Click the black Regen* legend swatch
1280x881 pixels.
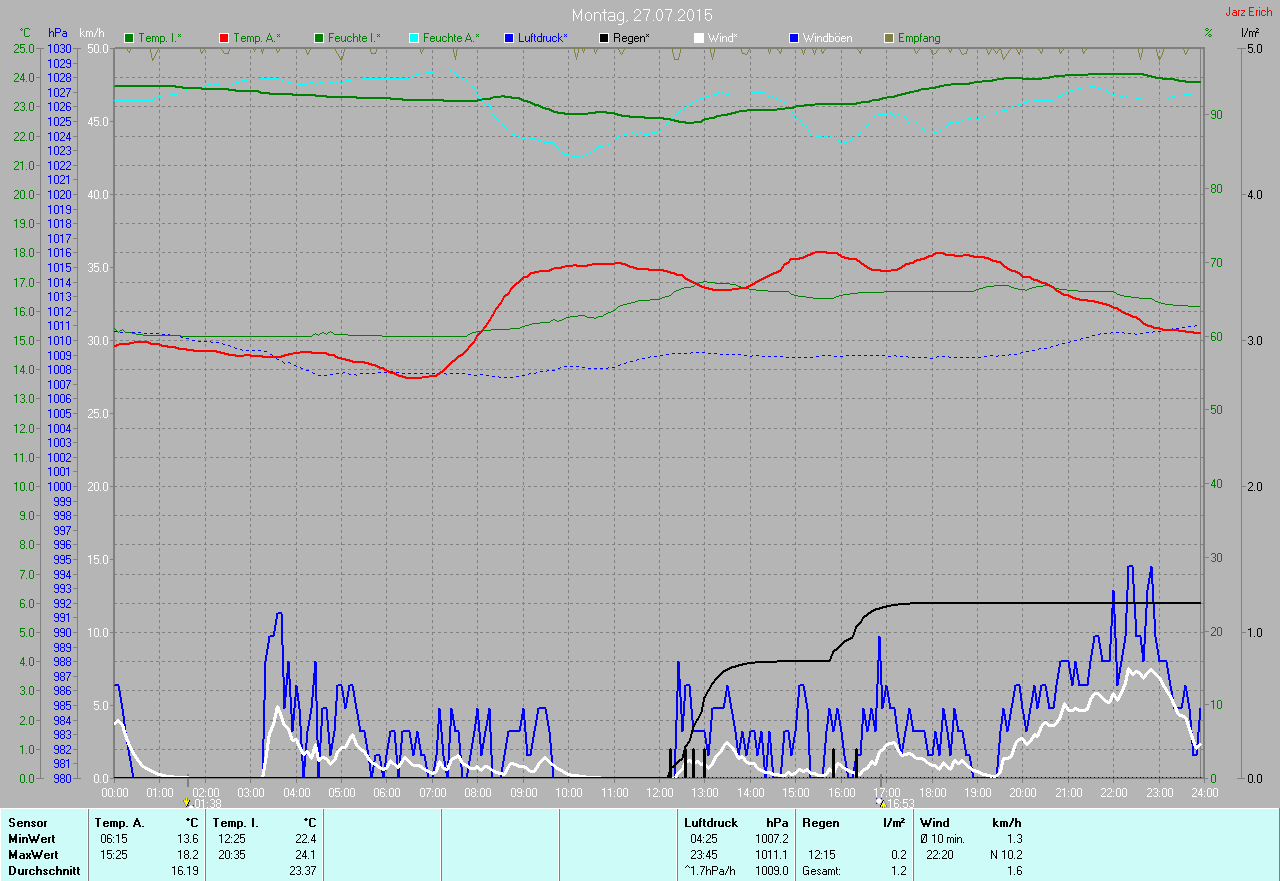click(604, 38)
